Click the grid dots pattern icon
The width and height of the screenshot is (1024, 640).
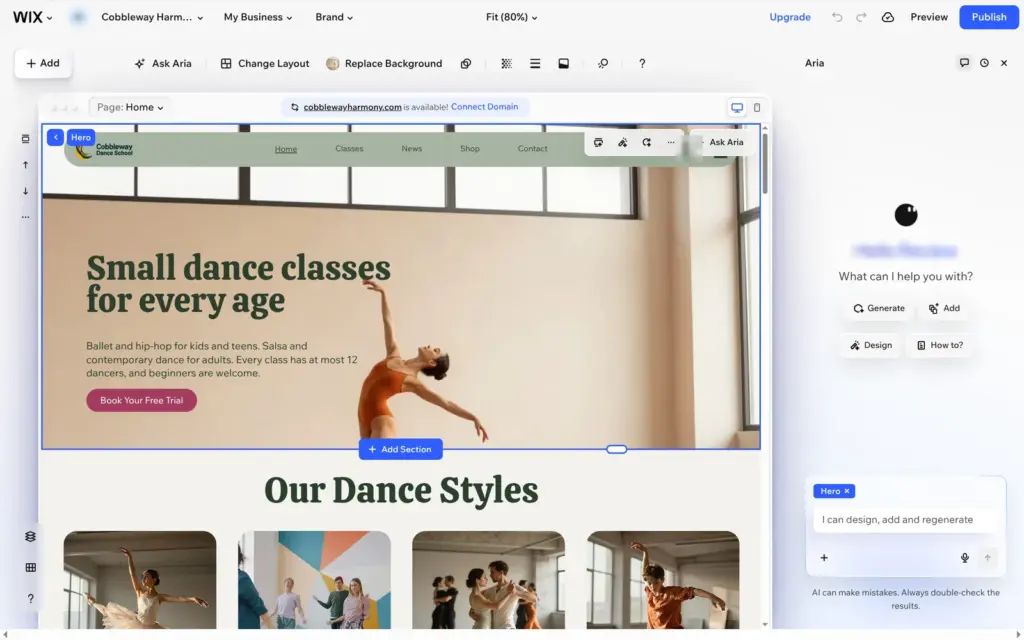(506, 63)
